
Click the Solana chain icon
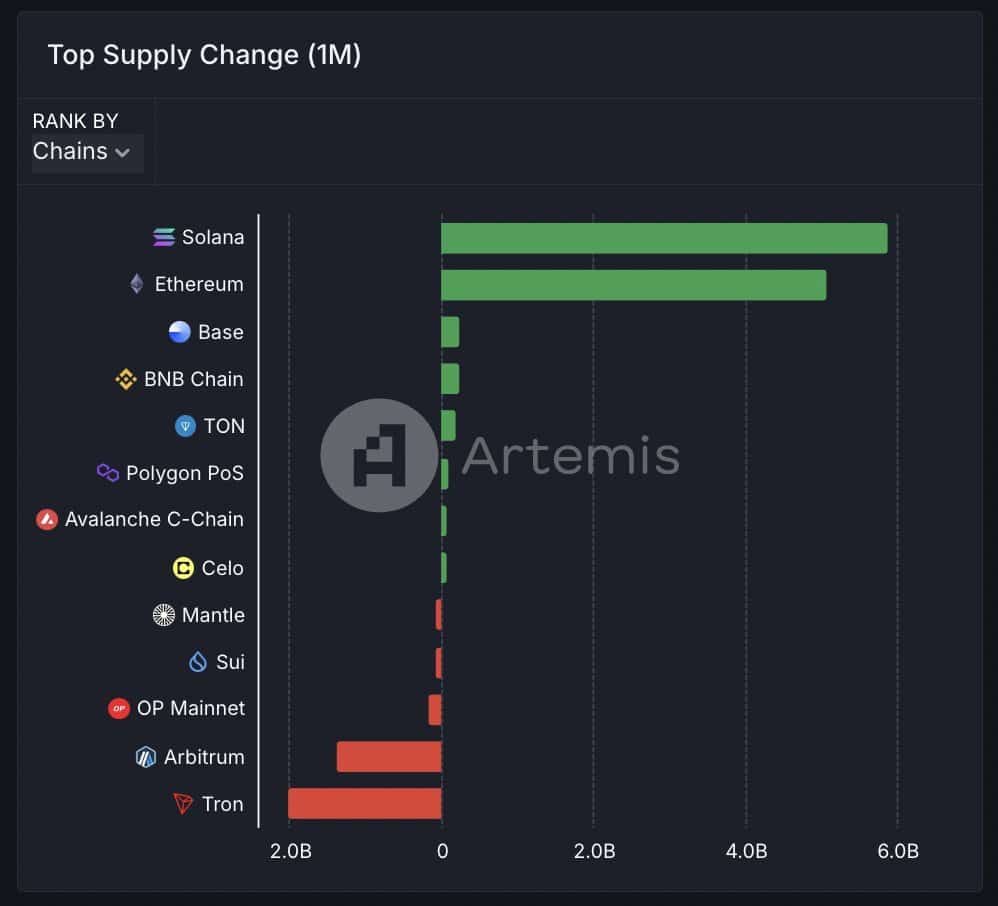point(164,237)
